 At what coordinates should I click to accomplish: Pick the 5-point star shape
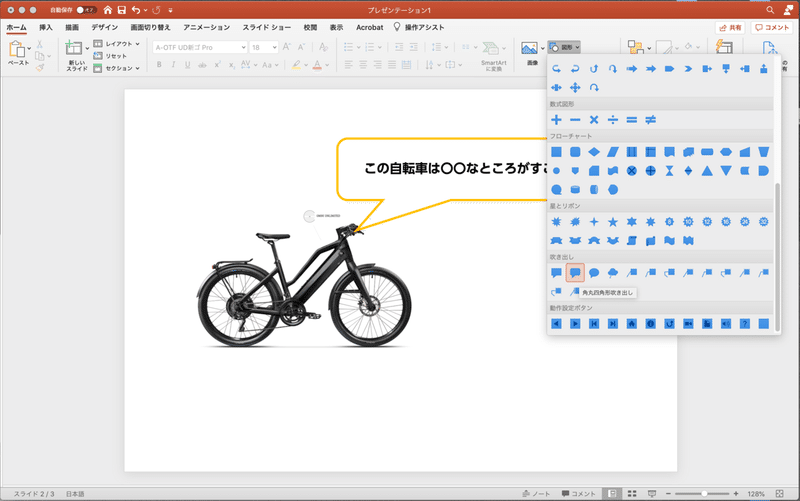click(x=613, y=222)
